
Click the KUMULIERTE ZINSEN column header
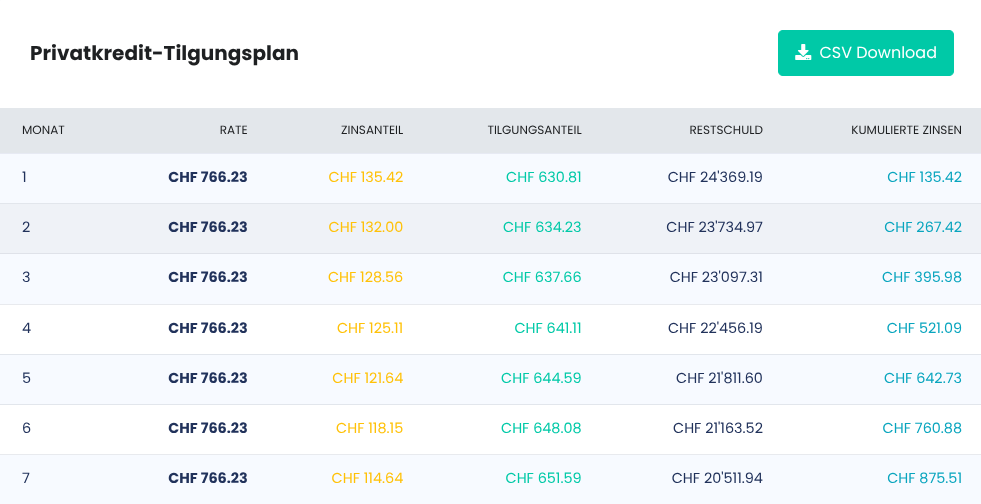(x=907, y=130)
